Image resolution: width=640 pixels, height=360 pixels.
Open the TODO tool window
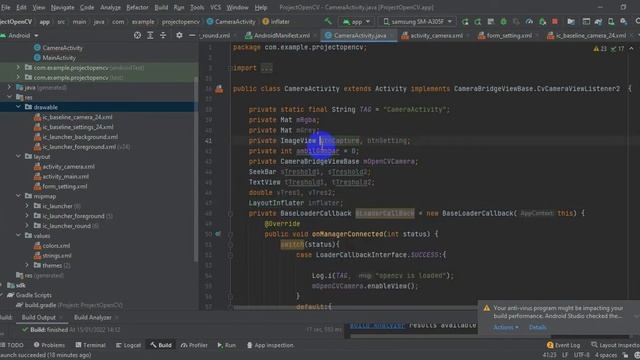point(12,345)
